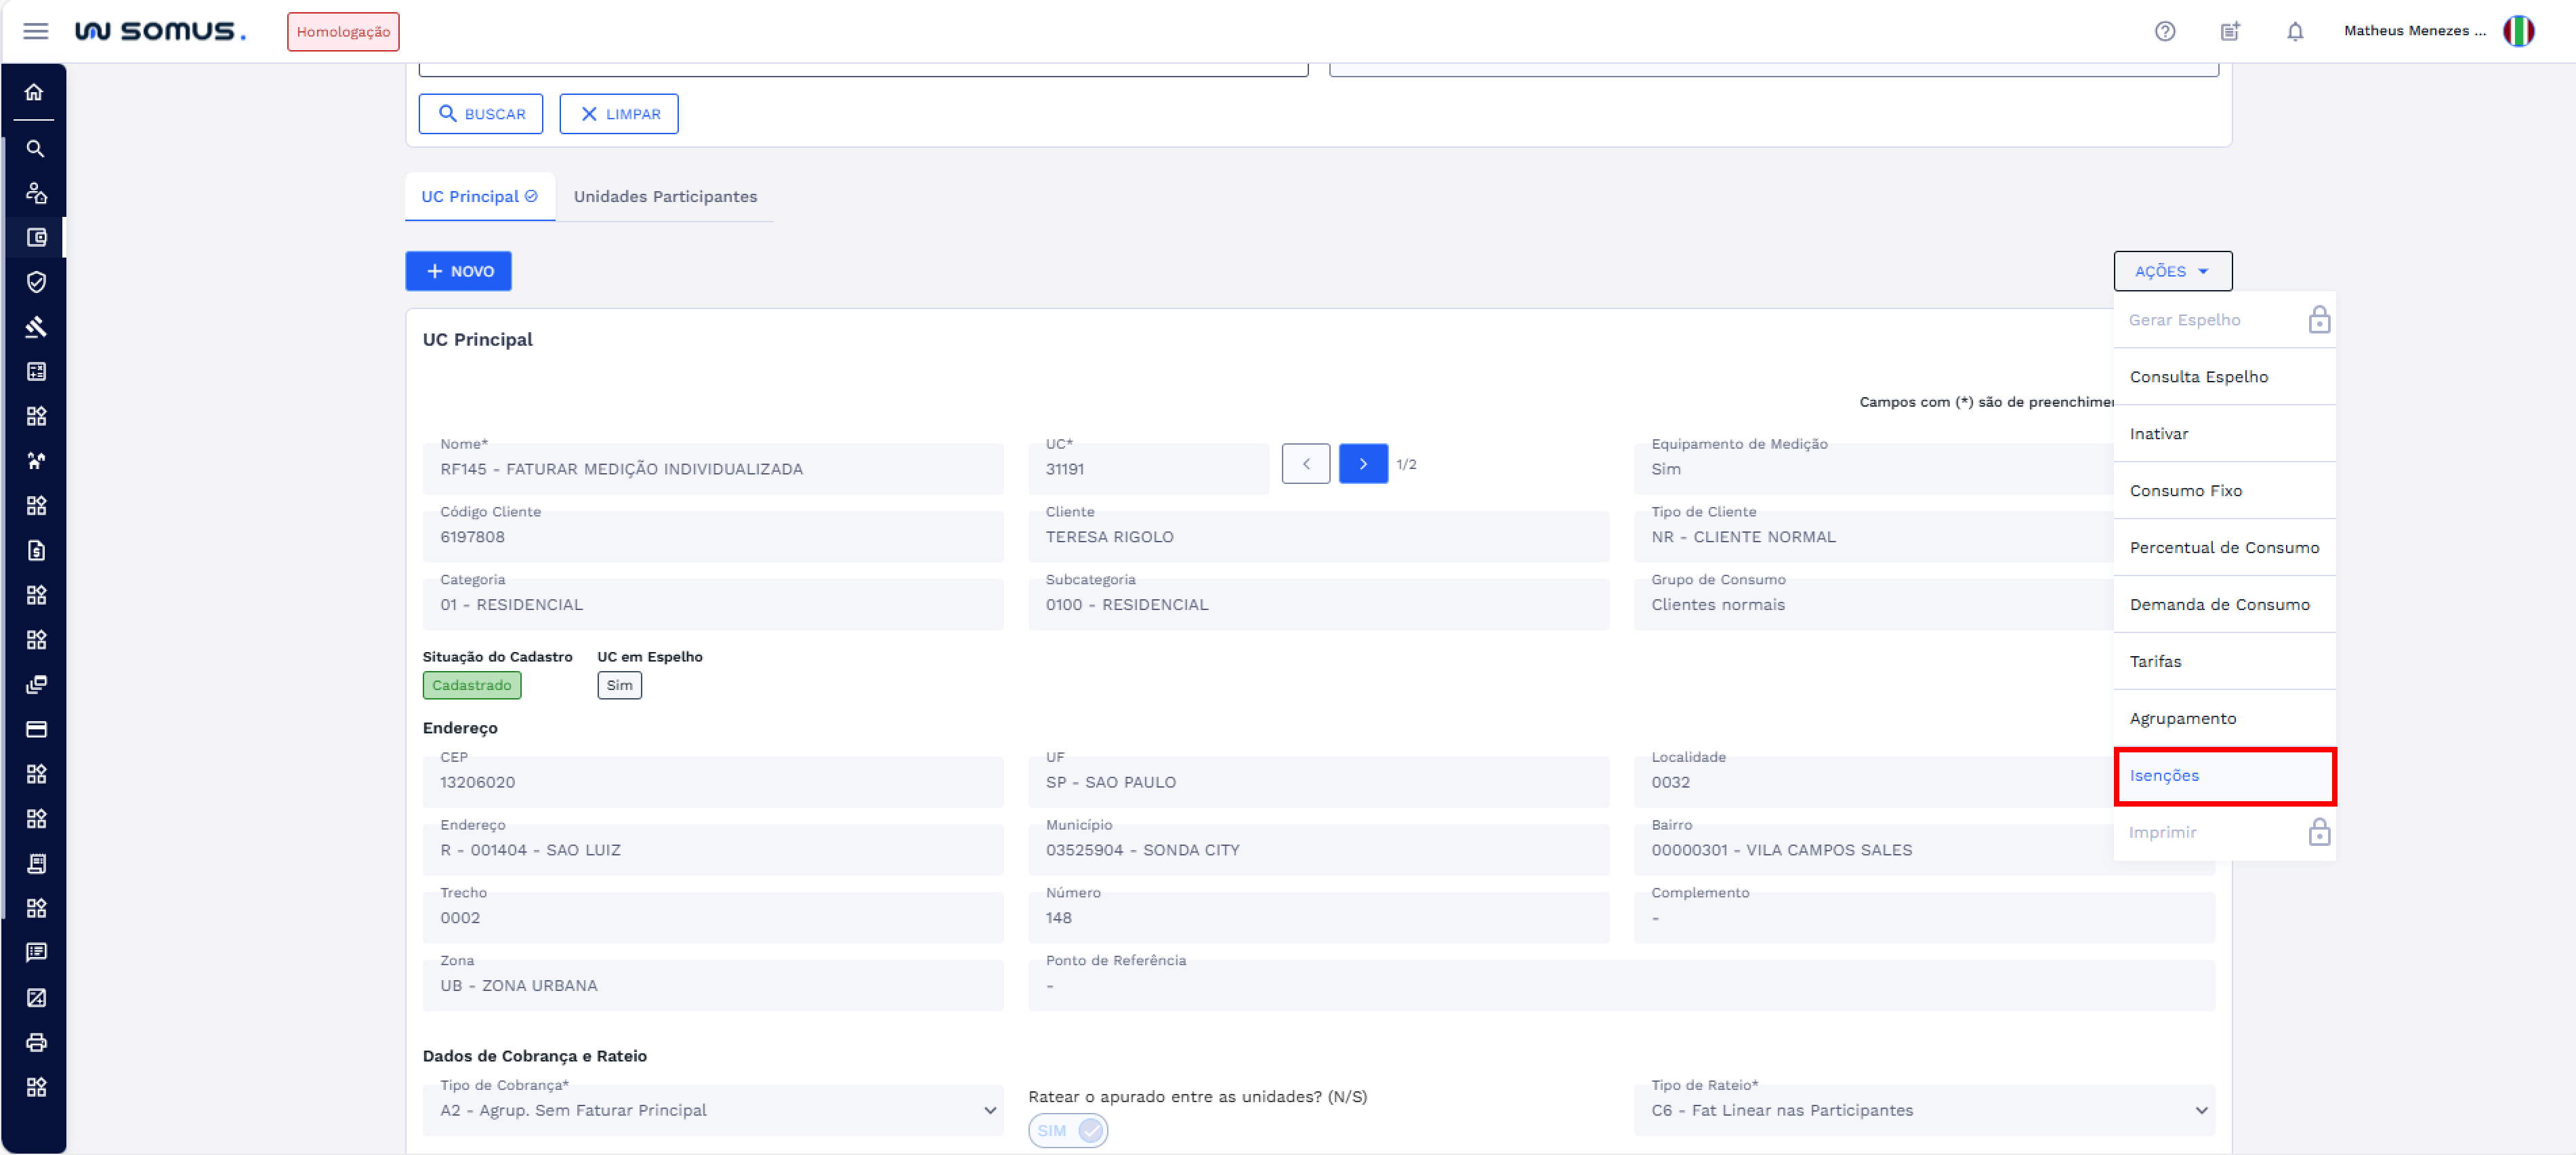Click the NOVO button

pyautogui.click(x=458, y=271)
